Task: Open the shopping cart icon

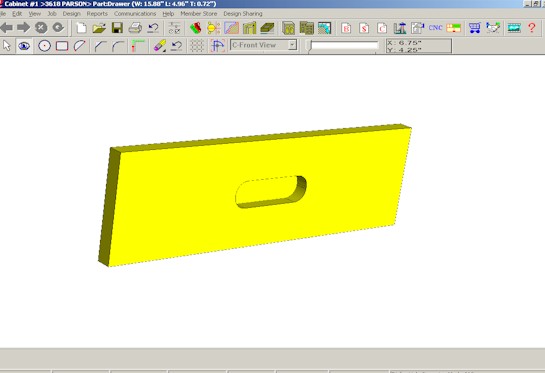Action: tap(474, 28)
